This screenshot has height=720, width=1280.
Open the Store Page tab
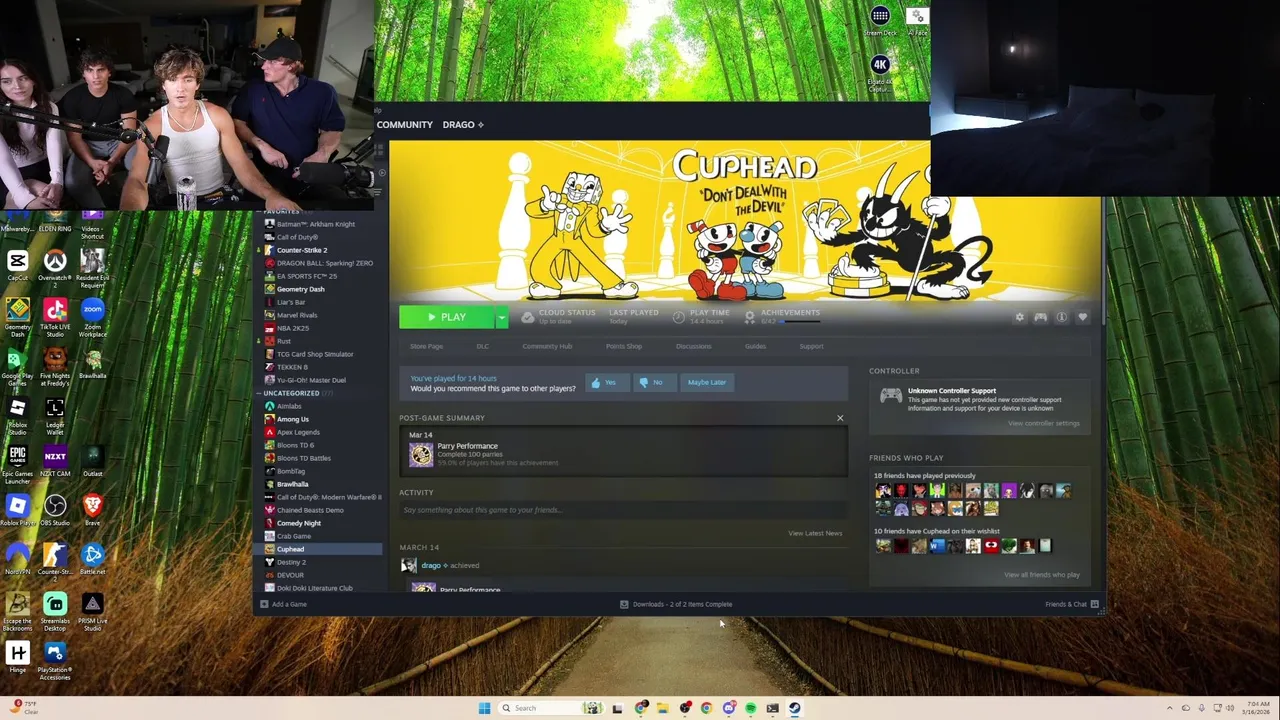click(x=426, y=346)
